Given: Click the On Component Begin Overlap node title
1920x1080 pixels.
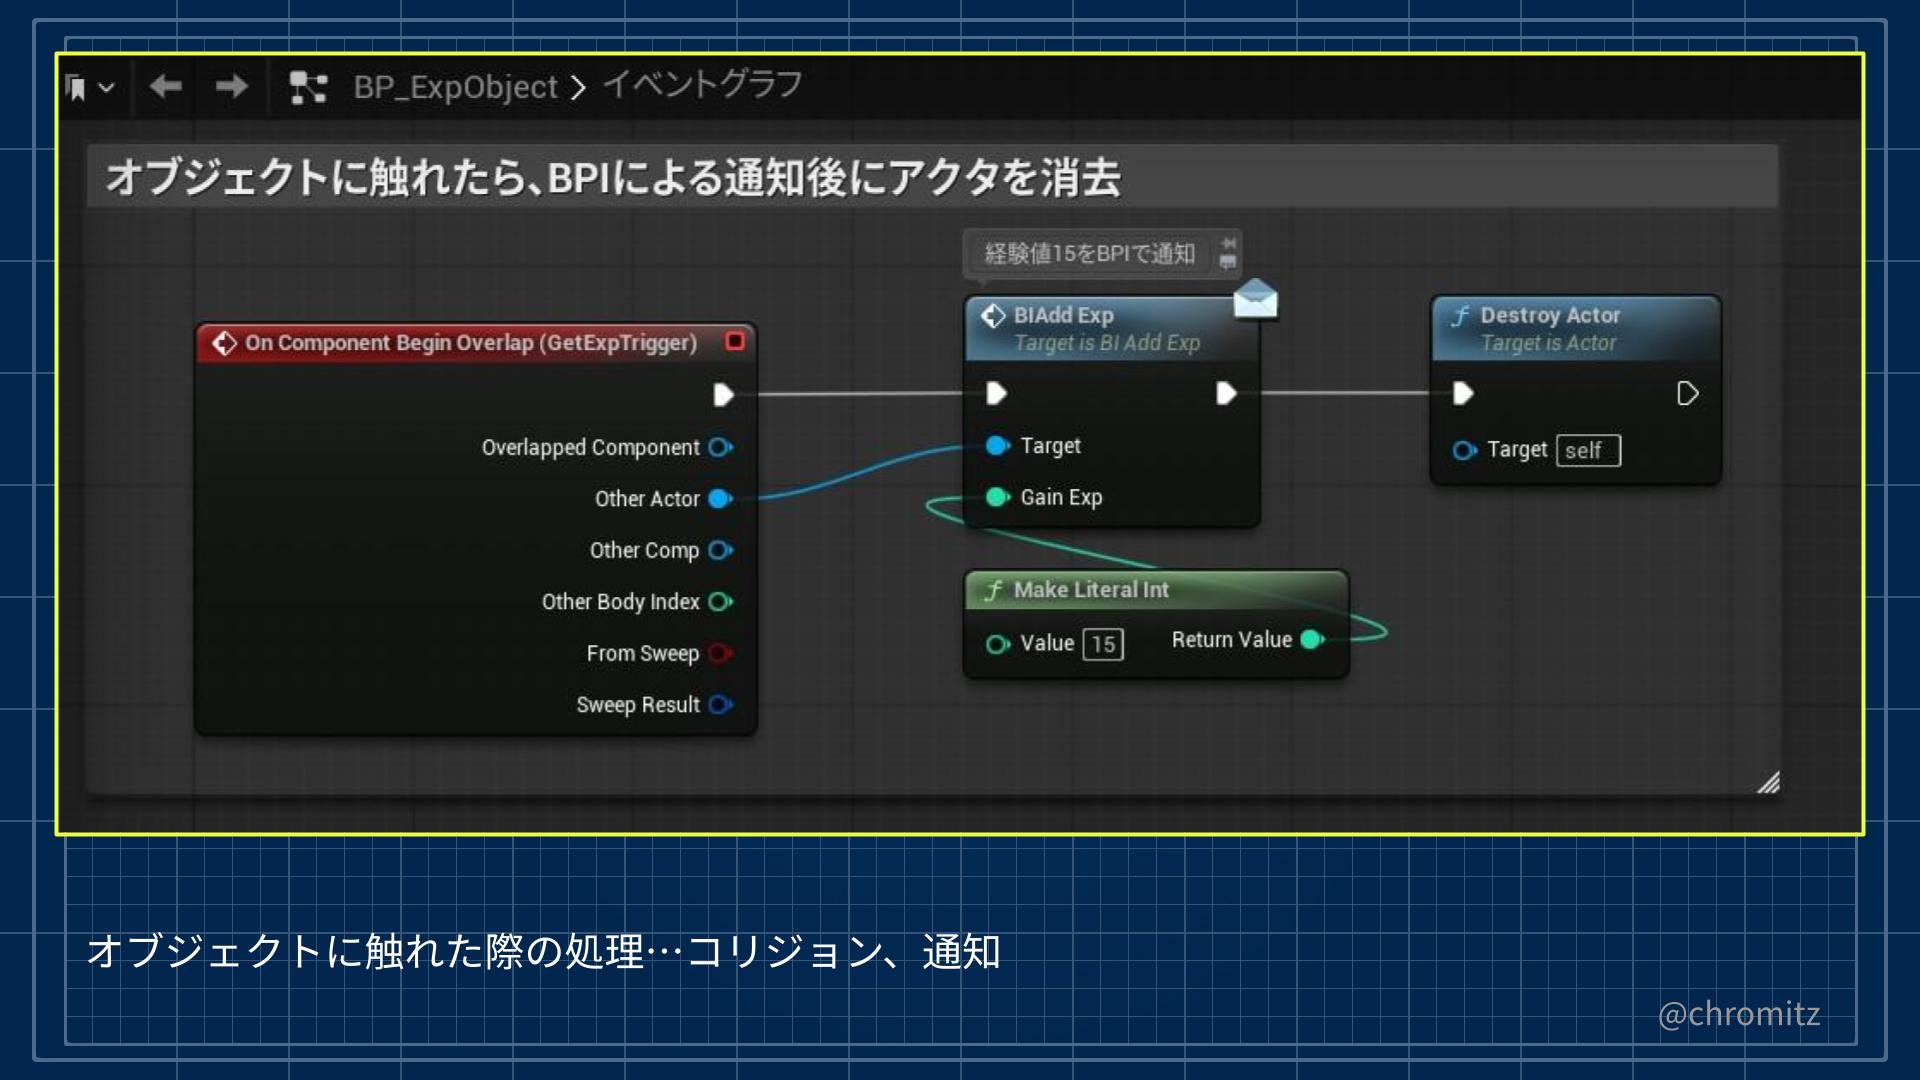Looking at the screenshot, I should pos(471,343).
